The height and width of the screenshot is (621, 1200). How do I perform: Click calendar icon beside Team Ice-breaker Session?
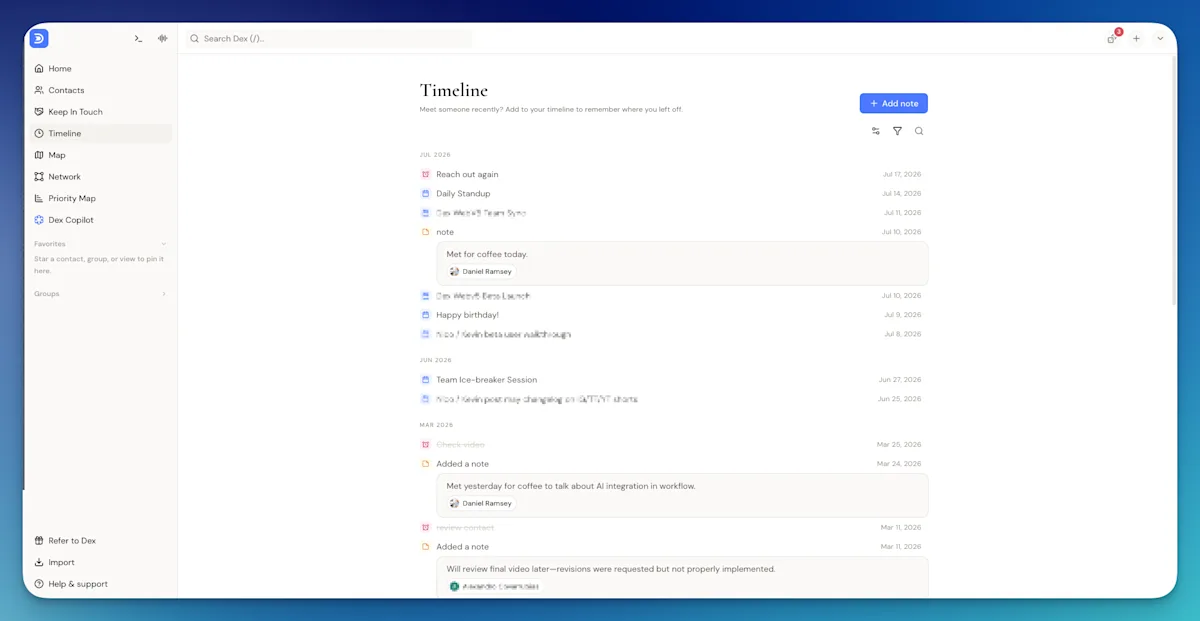click(425, 380)
